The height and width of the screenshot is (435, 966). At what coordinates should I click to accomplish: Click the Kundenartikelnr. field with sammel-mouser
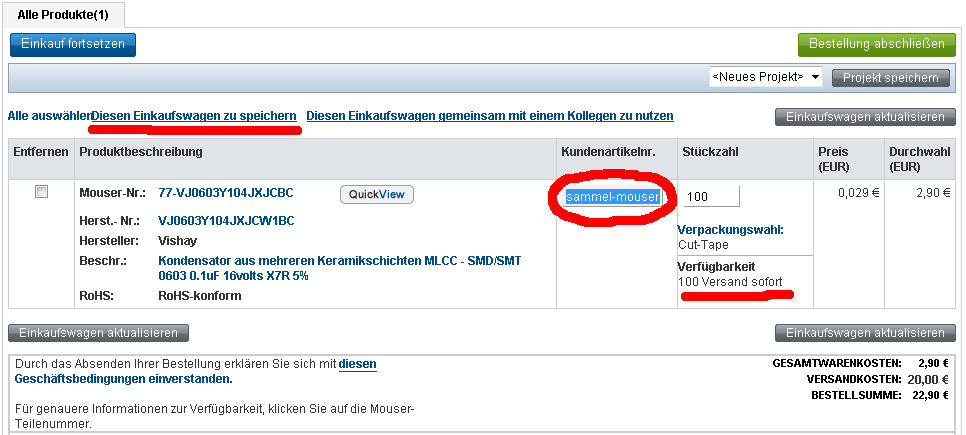(614, 197)
